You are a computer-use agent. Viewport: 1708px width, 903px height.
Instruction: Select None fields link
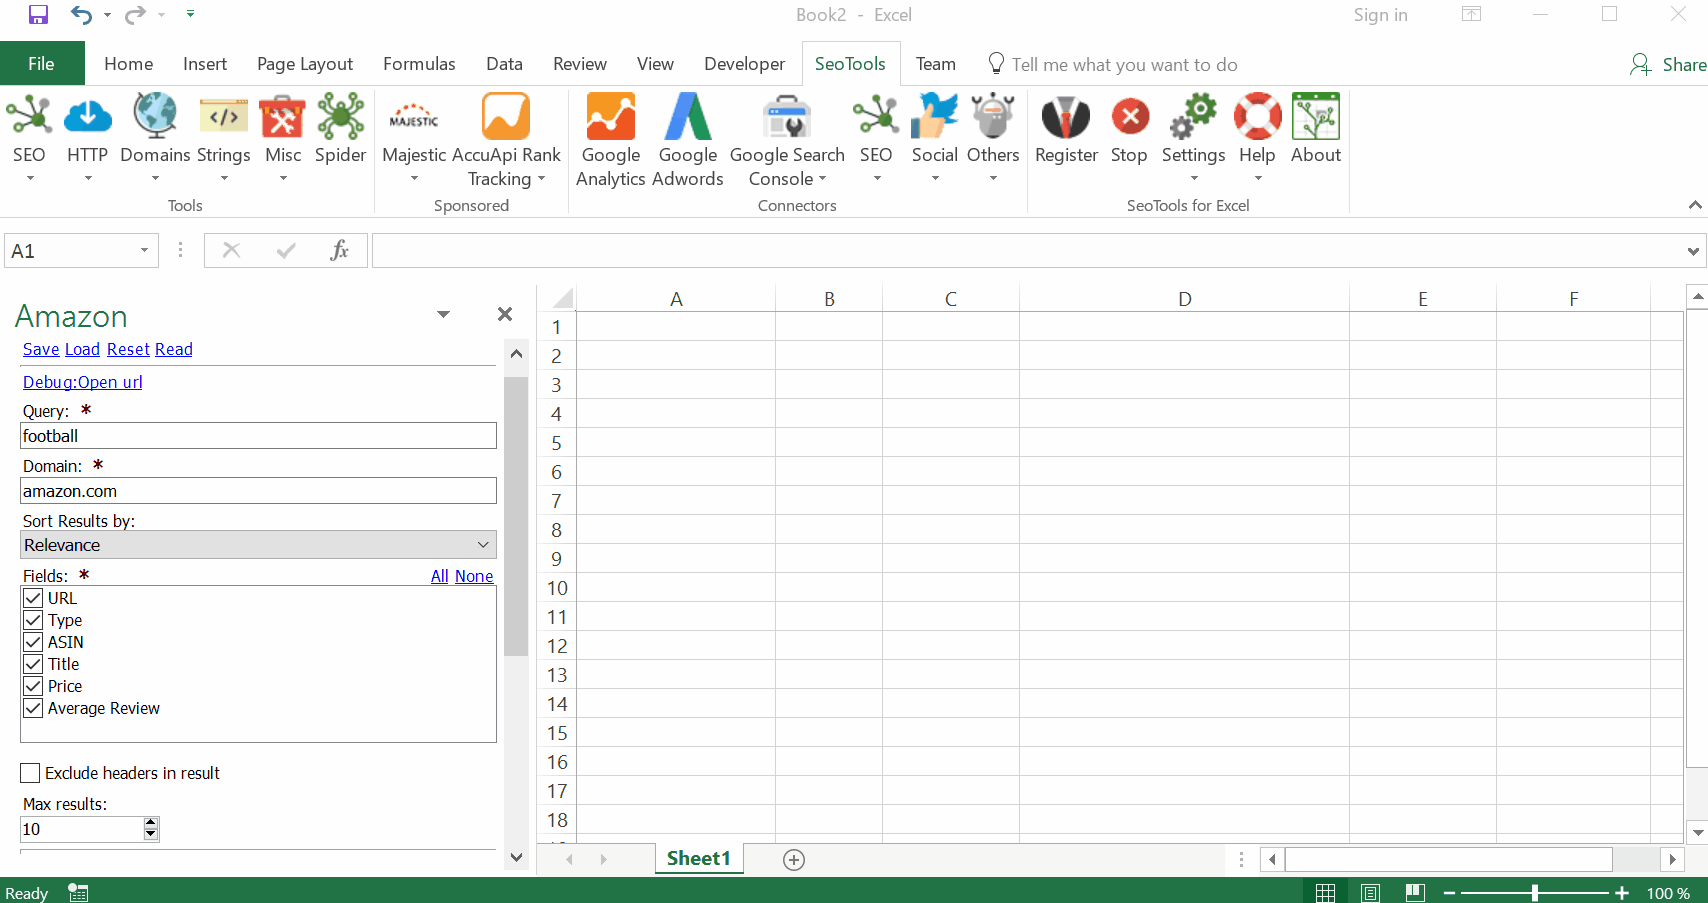474,576
